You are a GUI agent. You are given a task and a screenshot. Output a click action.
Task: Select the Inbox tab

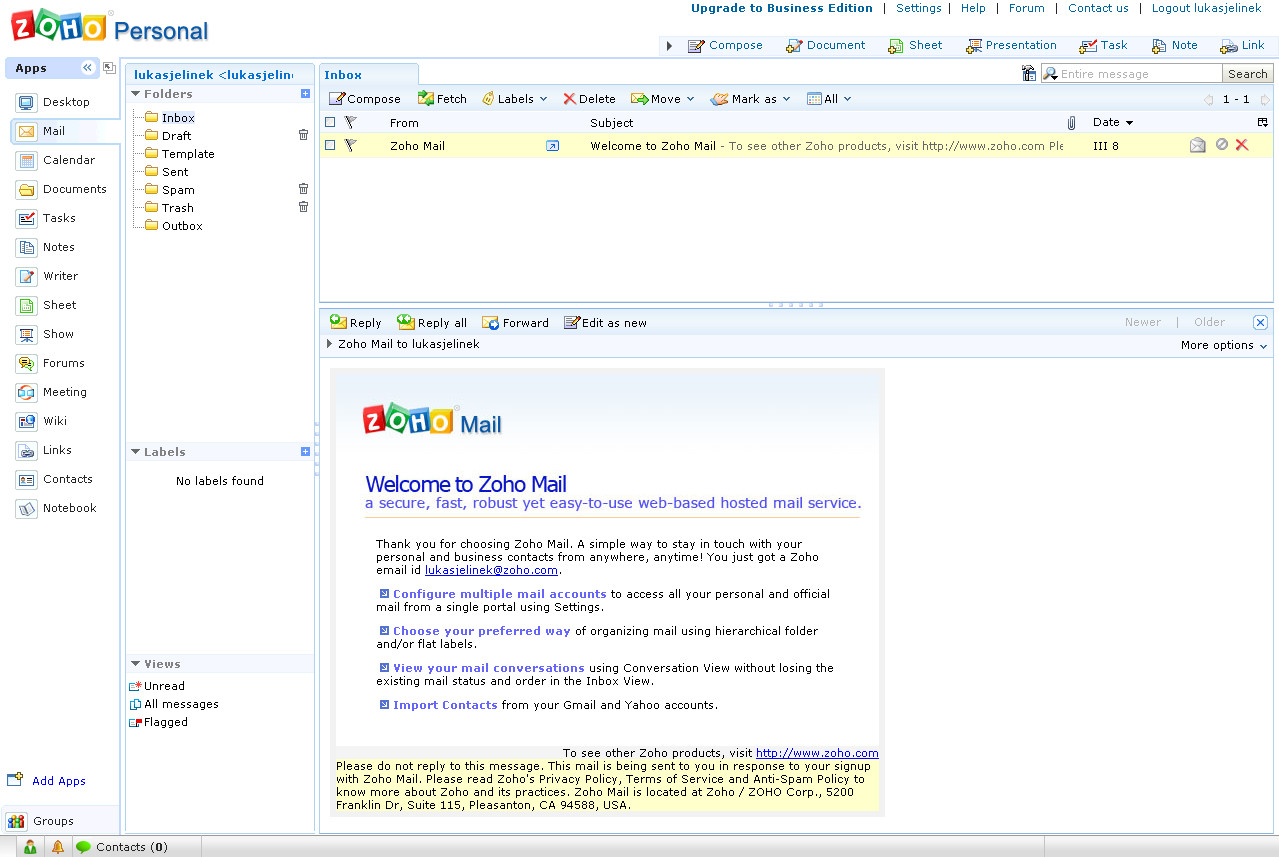pos(343,75)
